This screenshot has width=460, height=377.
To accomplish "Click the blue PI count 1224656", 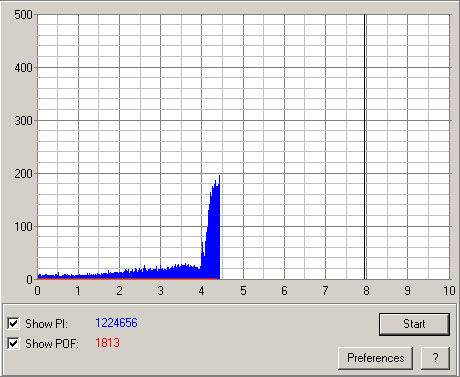I will (116, 323).
